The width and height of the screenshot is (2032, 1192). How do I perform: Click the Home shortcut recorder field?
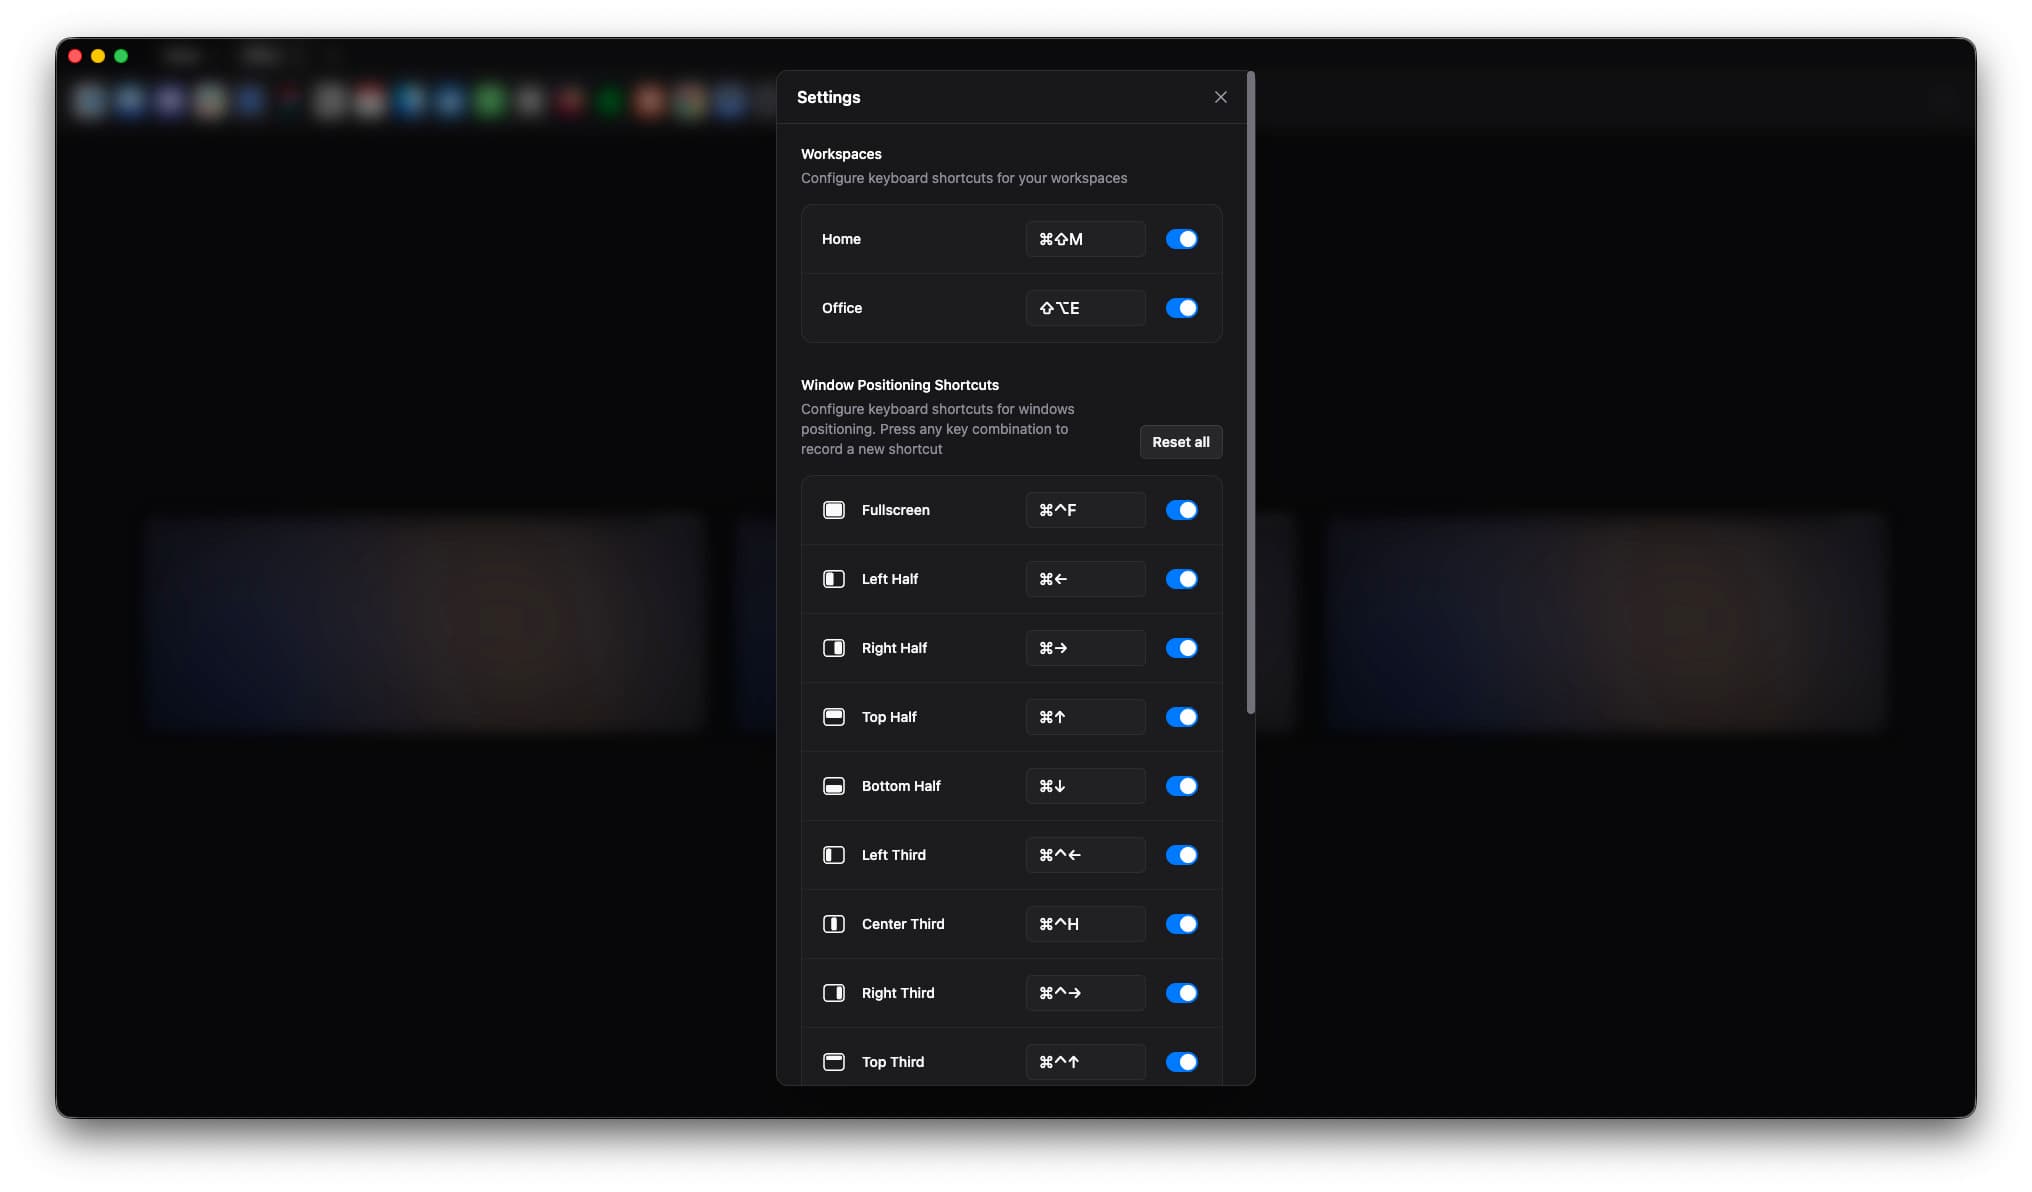point(1085,239)
